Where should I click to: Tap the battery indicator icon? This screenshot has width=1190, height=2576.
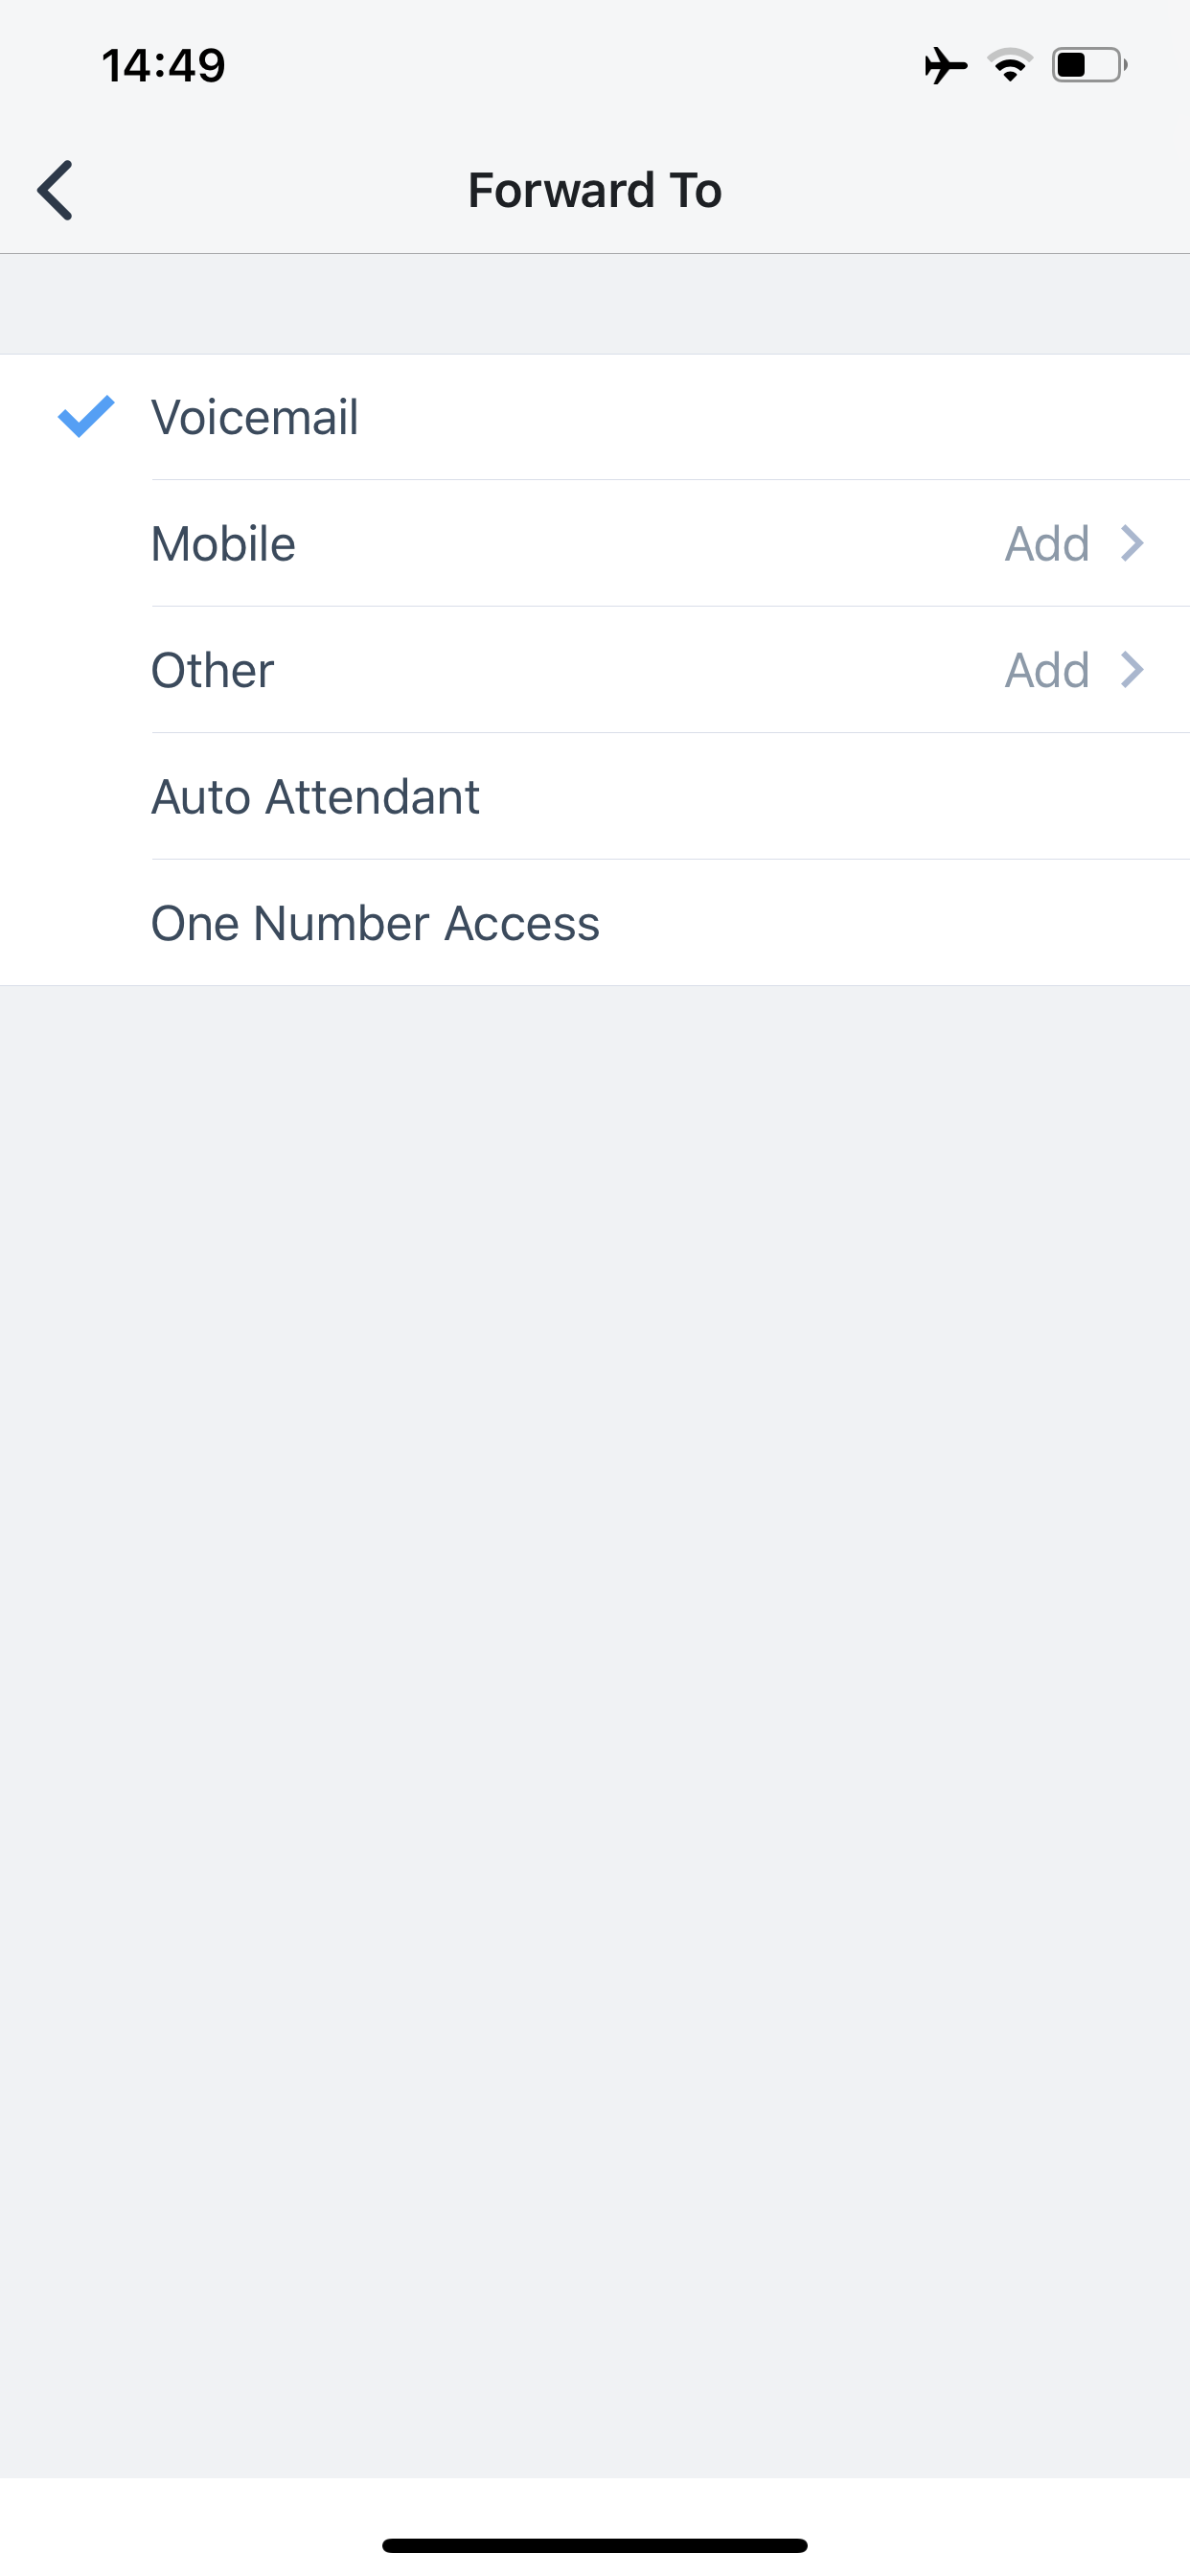click(1089, 66)
